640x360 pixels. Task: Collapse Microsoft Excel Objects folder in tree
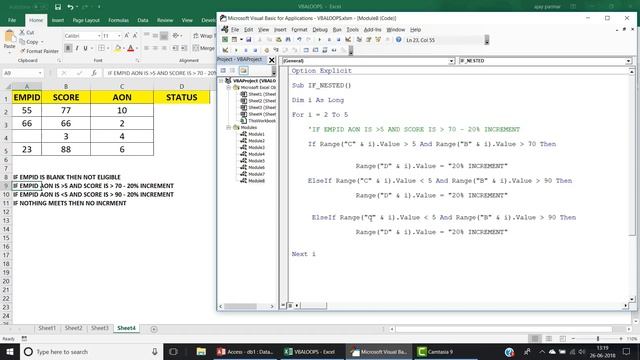(x=229, y=87)
